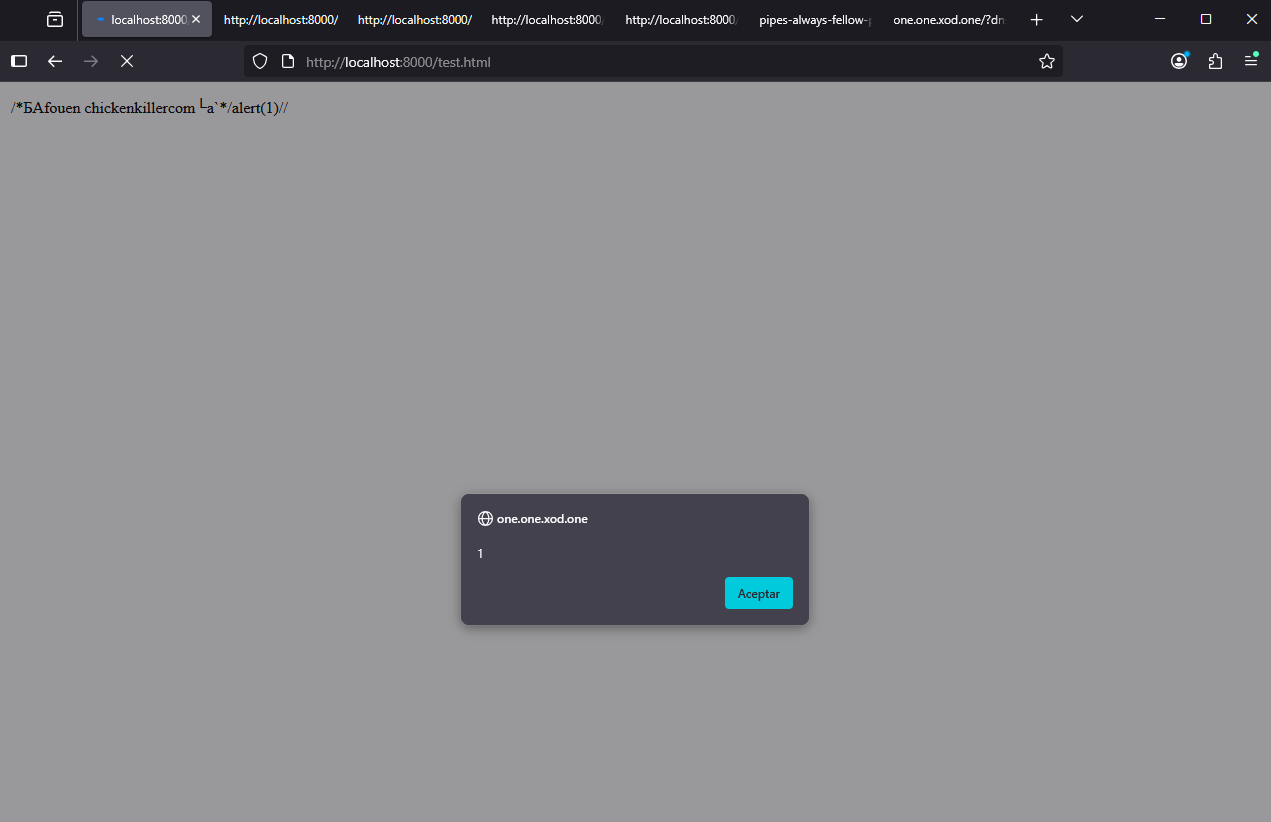Close the active localhost:8000 tab
The image size is (1271, 822).
coord(196,19)
